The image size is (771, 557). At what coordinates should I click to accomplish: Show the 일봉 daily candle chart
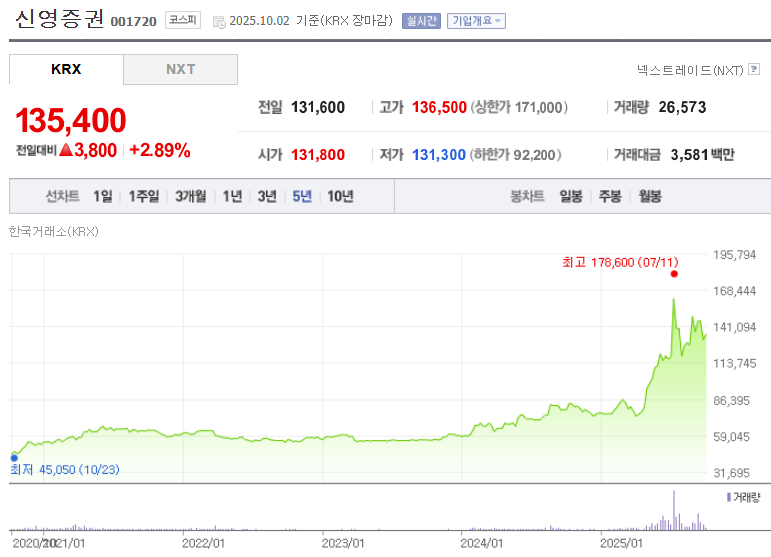571,196
